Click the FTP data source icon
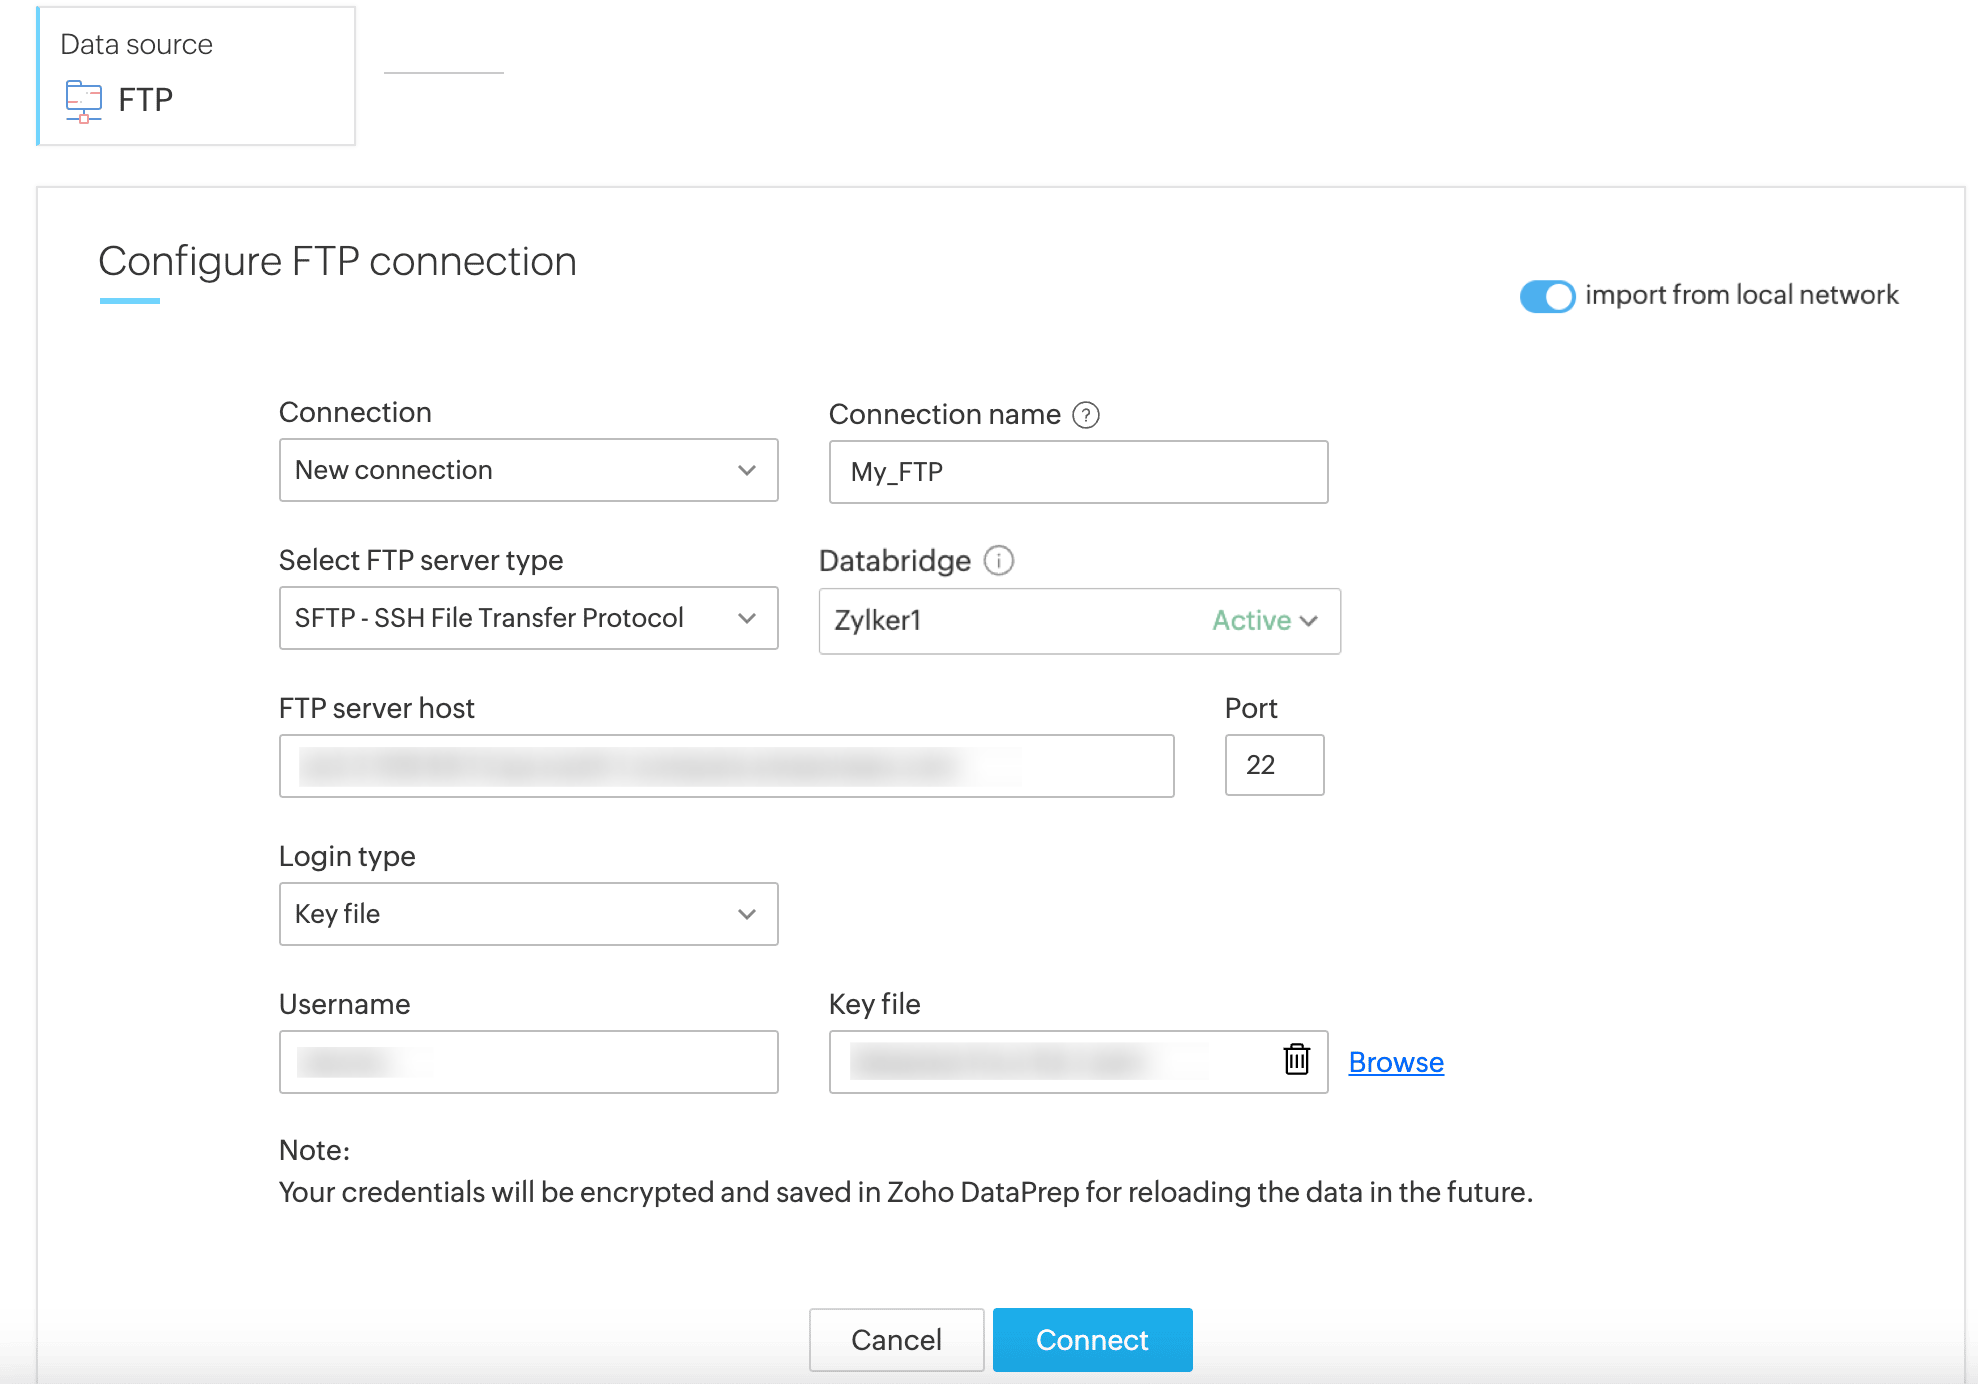This screenshot has height=1384, width=1978. (x=83, y=100)
